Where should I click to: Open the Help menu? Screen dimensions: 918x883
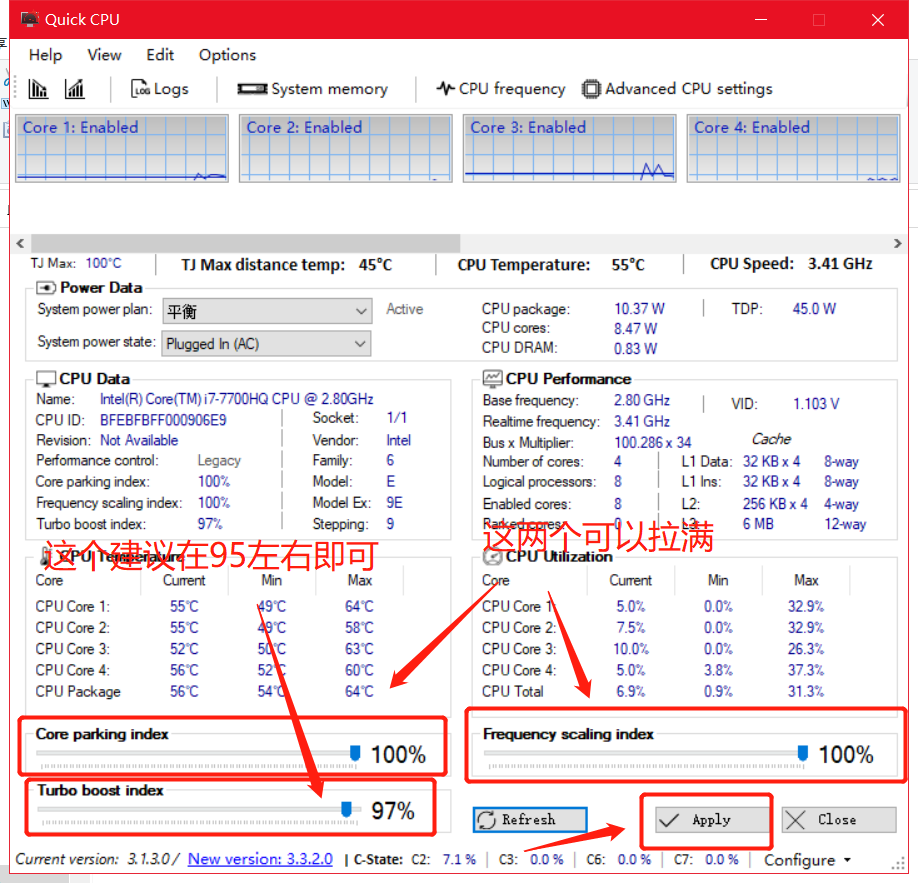click(45, 55)
